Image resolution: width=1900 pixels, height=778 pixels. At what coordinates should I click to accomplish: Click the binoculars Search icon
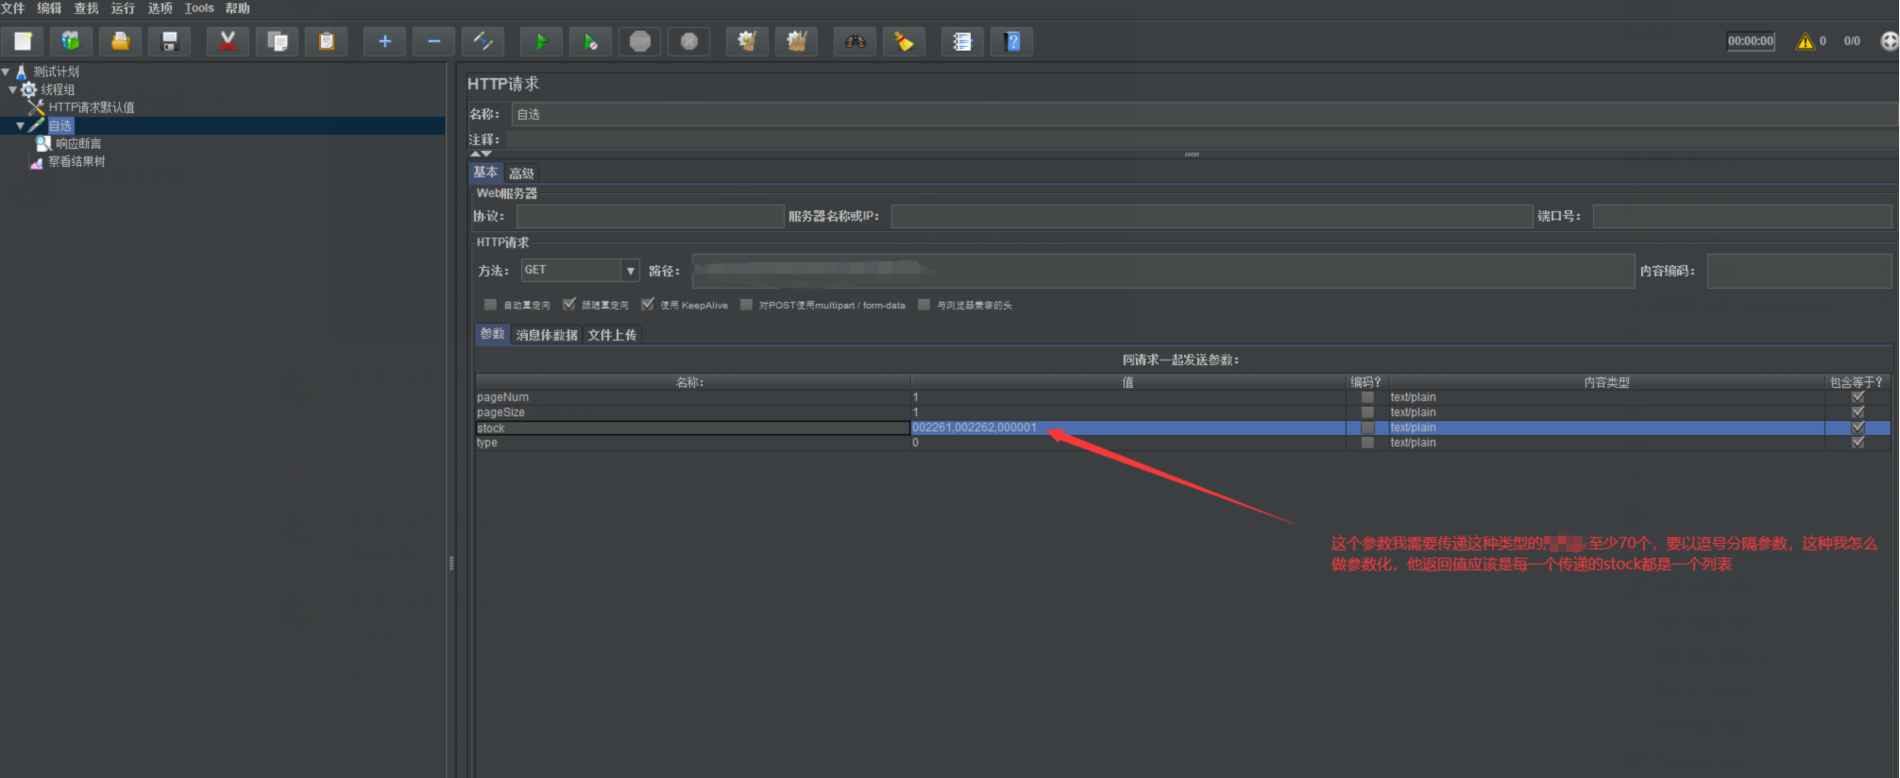(x=855, y=42)
